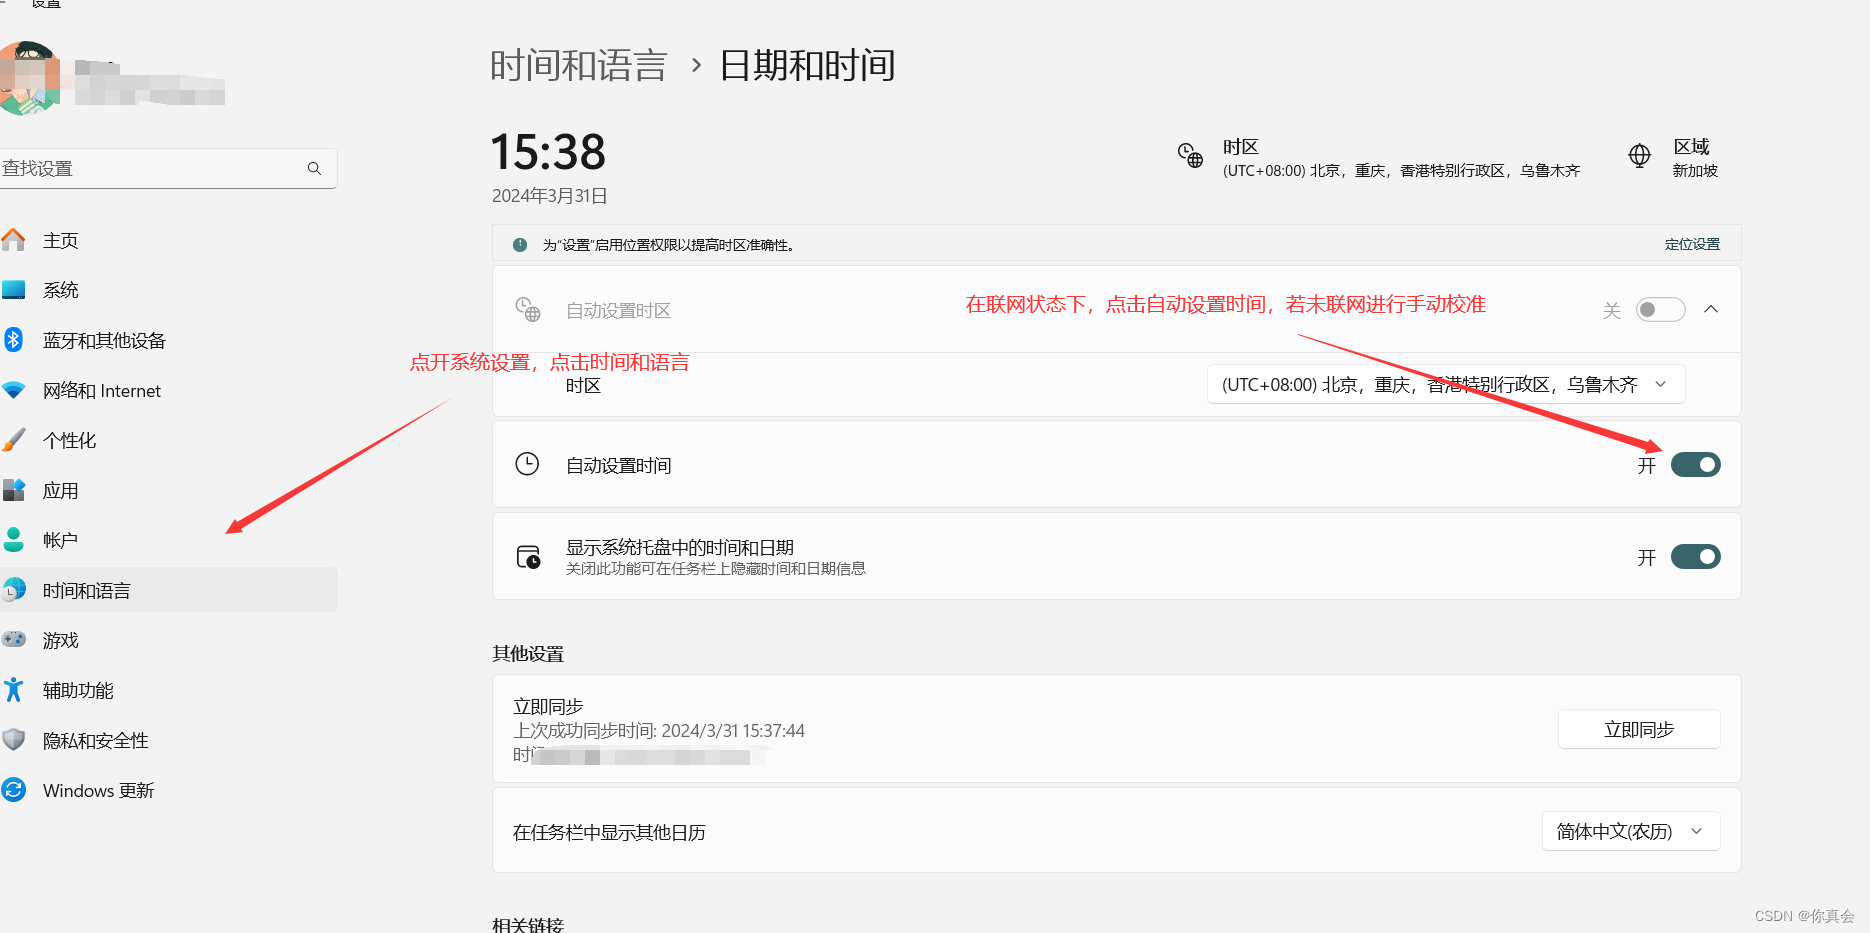Click the auto time zone row icon
1870x933 pixels.
[527, 309]
